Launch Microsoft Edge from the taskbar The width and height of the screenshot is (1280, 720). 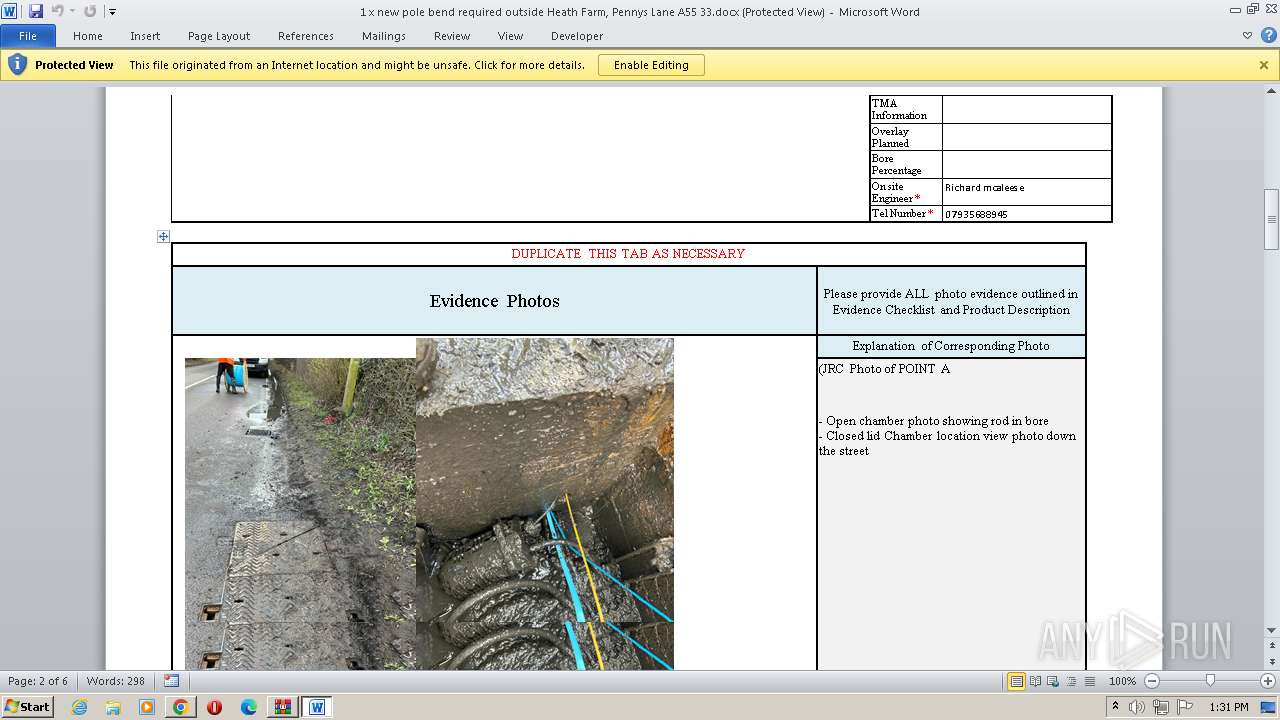(249, 707)
